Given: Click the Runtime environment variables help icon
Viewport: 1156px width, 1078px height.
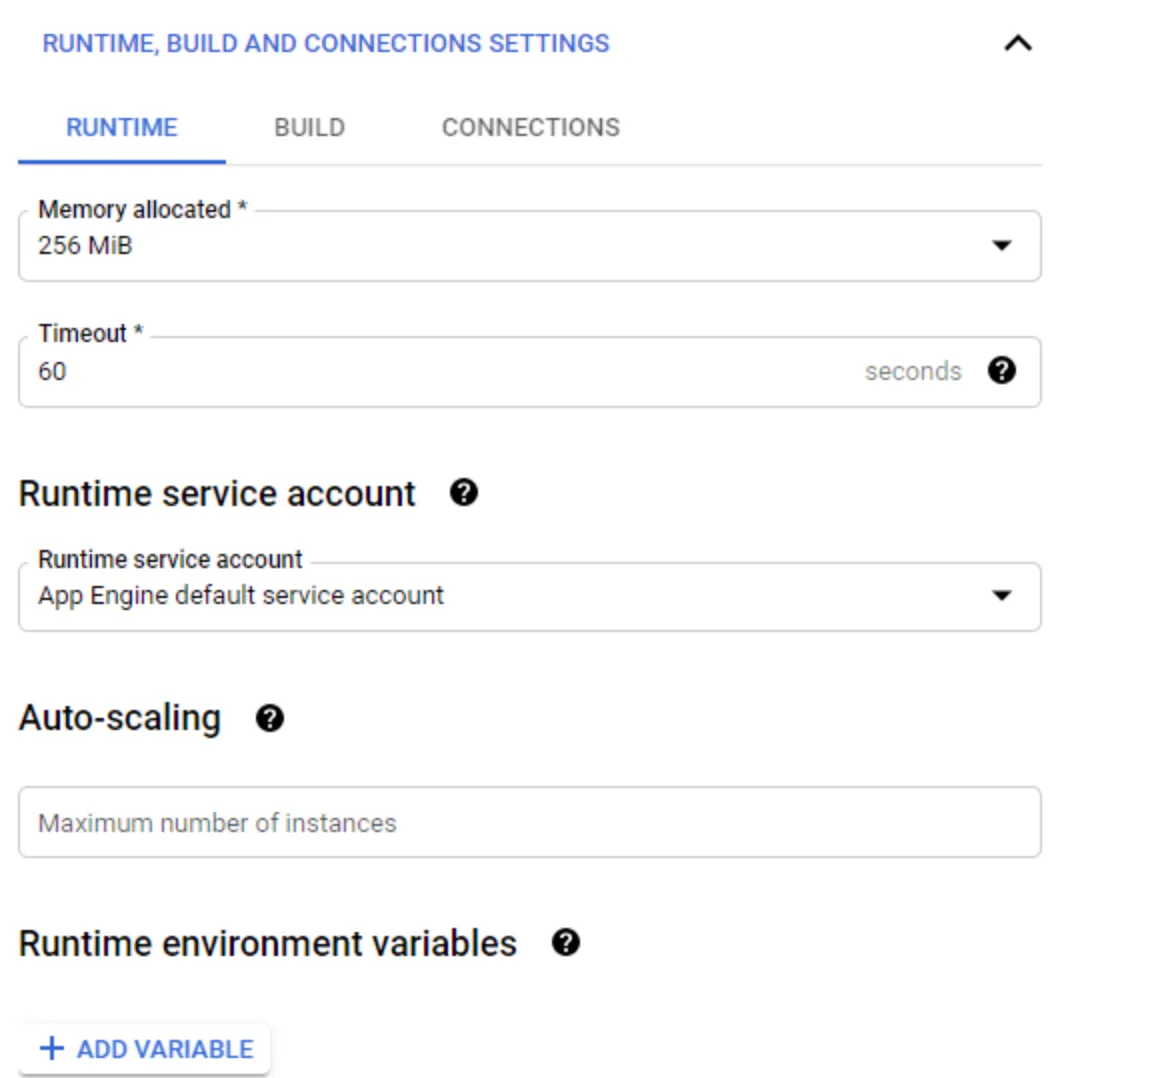Looking at the screenshot, I should point(565,942).
